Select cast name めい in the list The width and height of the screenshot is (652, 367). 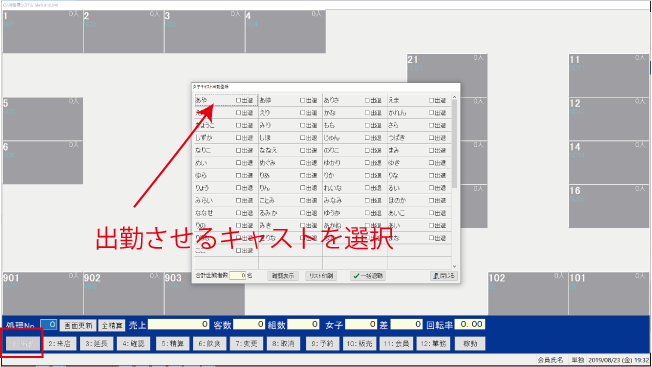pos(201,163)
